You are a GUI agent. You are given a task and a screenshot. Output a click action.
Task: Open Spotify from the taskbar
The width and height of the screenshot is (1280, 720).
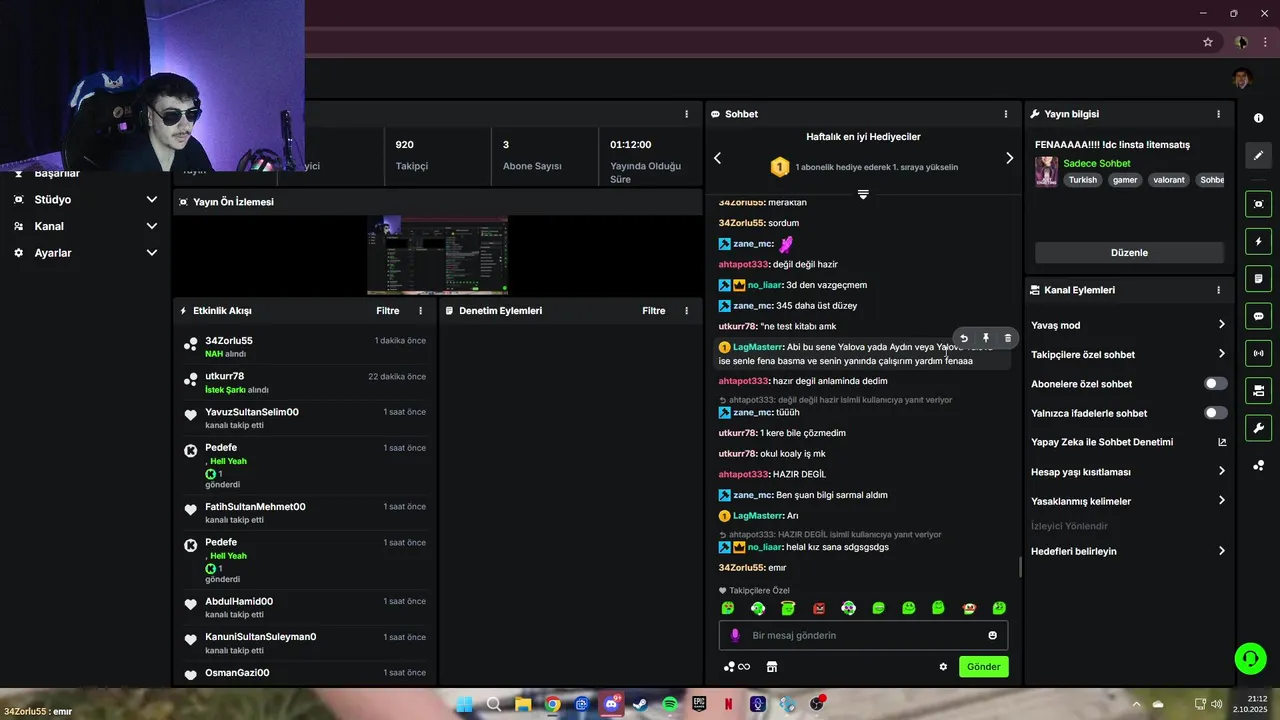pyautogui.click(x=670, y=704)
